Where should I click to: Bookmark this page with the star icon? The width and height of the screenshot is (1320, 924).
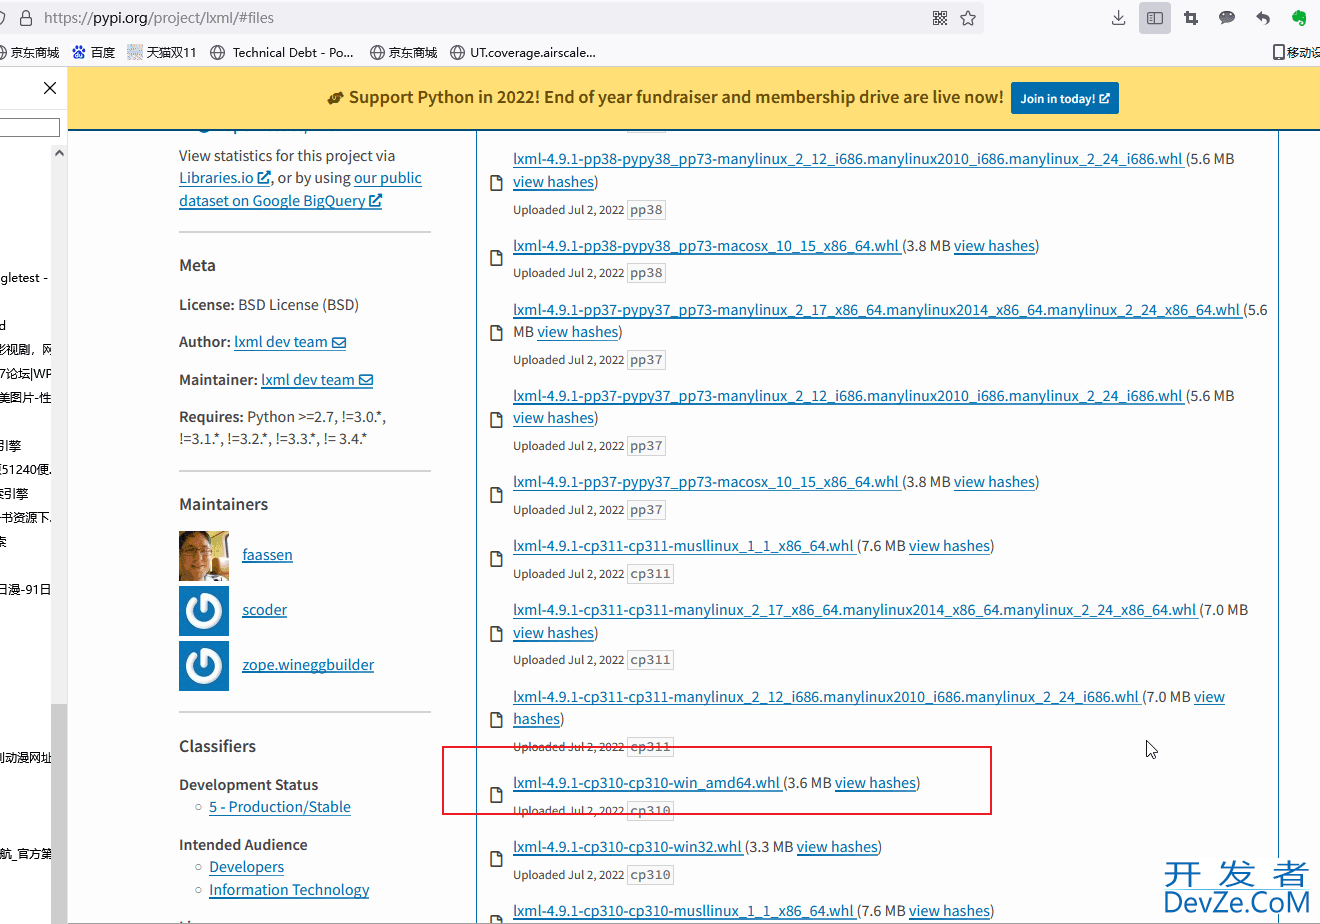968,18
